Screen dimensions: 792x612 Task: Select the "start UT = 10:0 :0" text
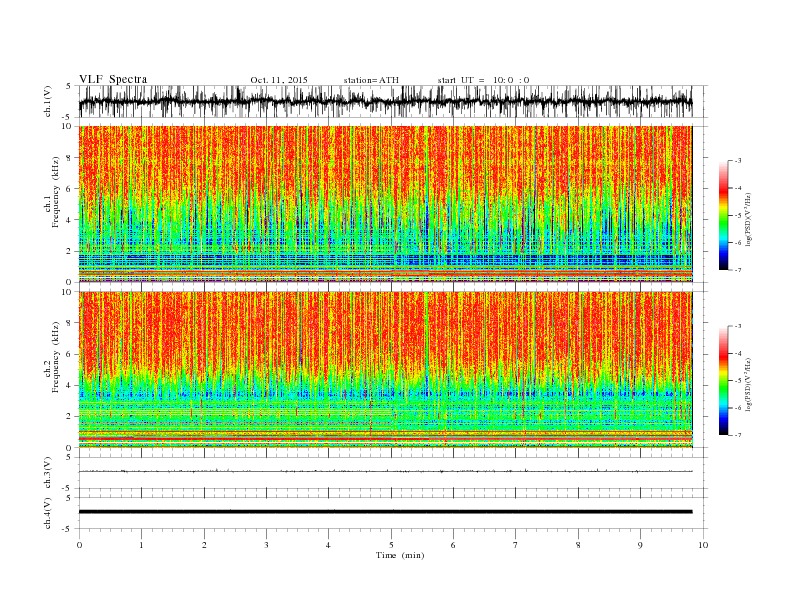(483, 80)
